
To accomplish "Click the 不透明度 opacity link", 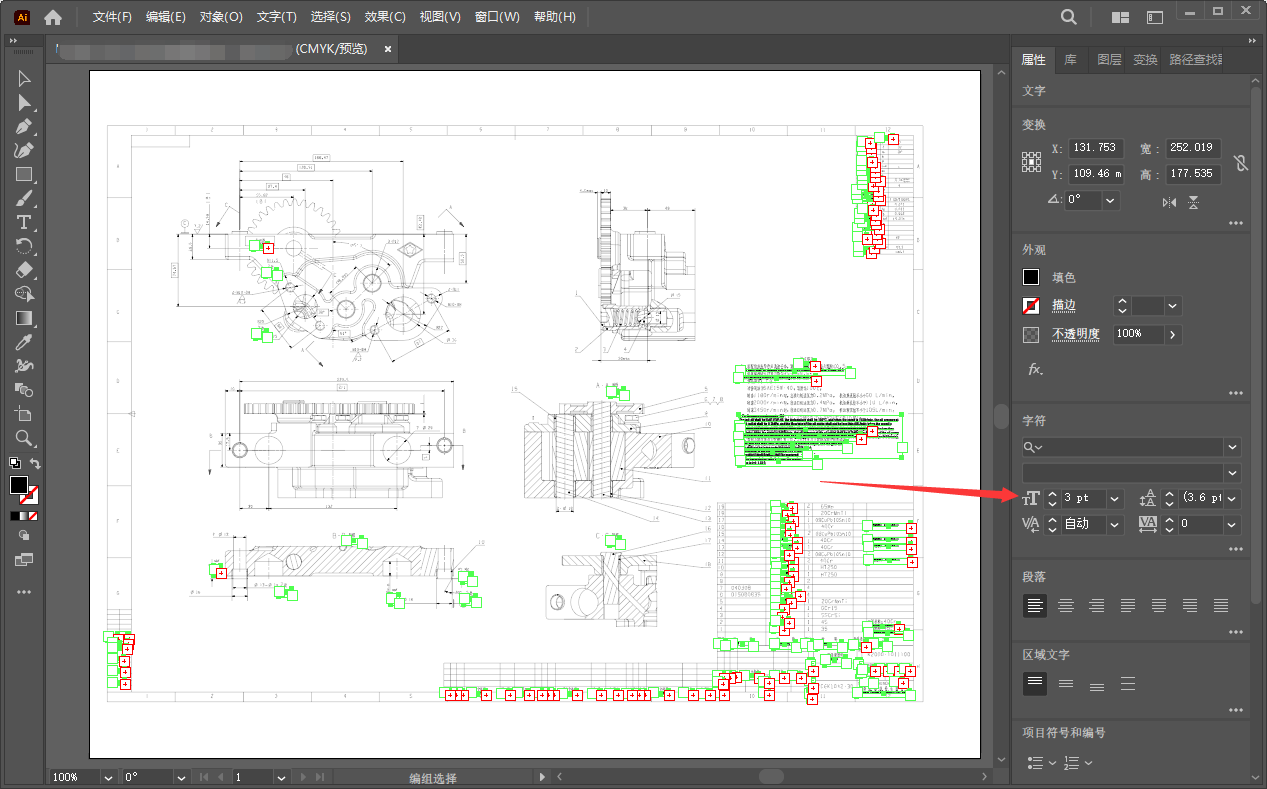I will pyautogui.click(x=1075, y=334).
